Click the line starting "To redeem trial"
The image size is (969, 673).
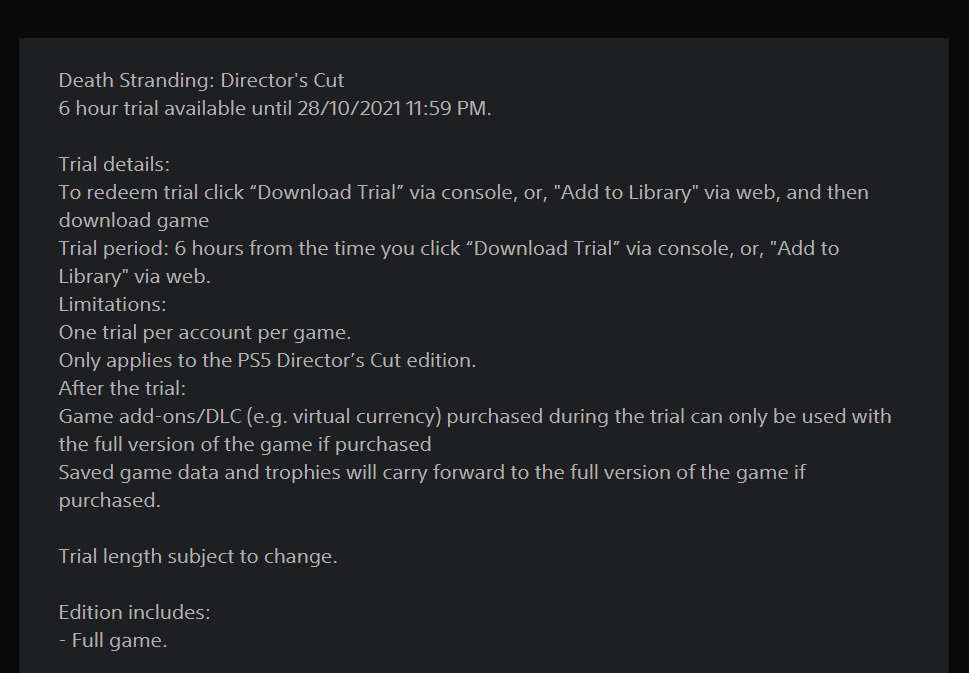pos(463,192)
